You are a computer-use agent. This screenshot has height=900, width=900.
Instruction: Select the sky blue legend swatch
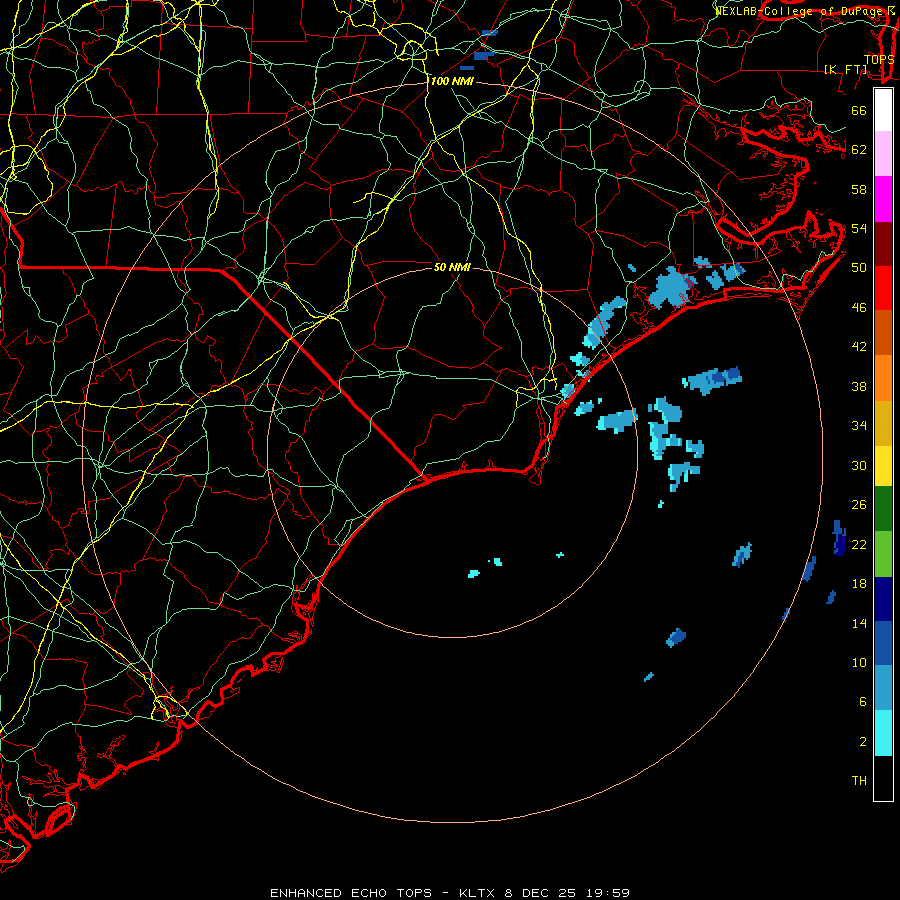(x=883, y=688)
